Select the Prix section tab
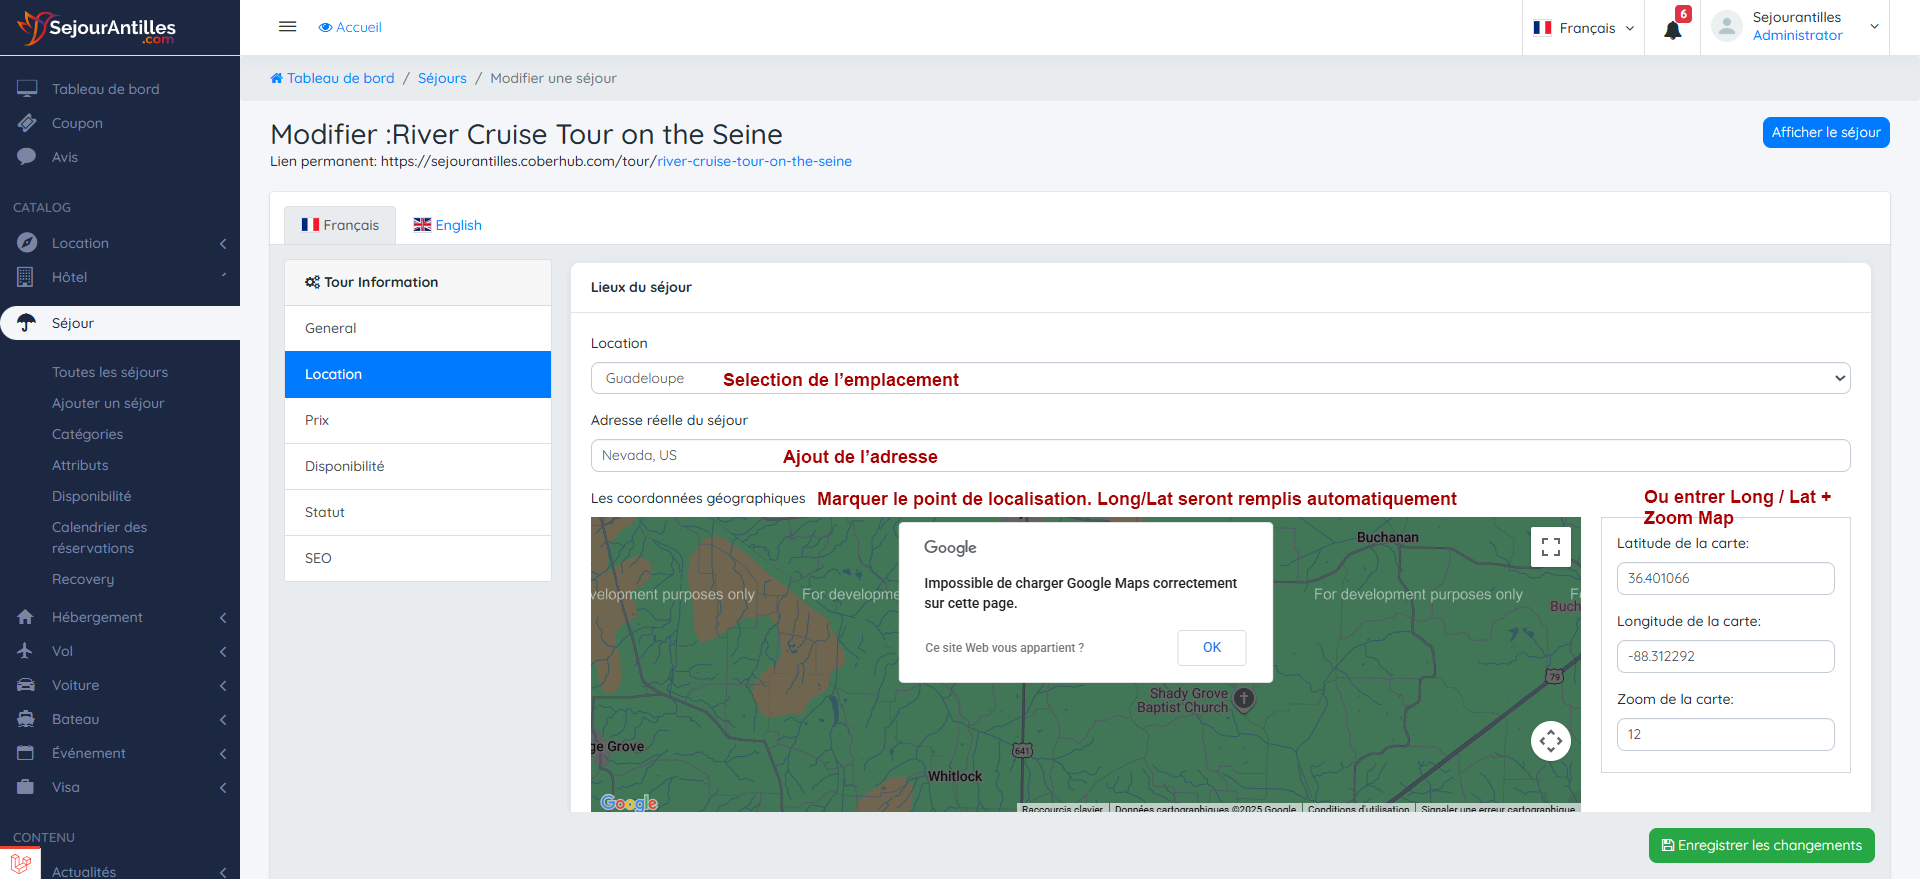 click(317, 420)
